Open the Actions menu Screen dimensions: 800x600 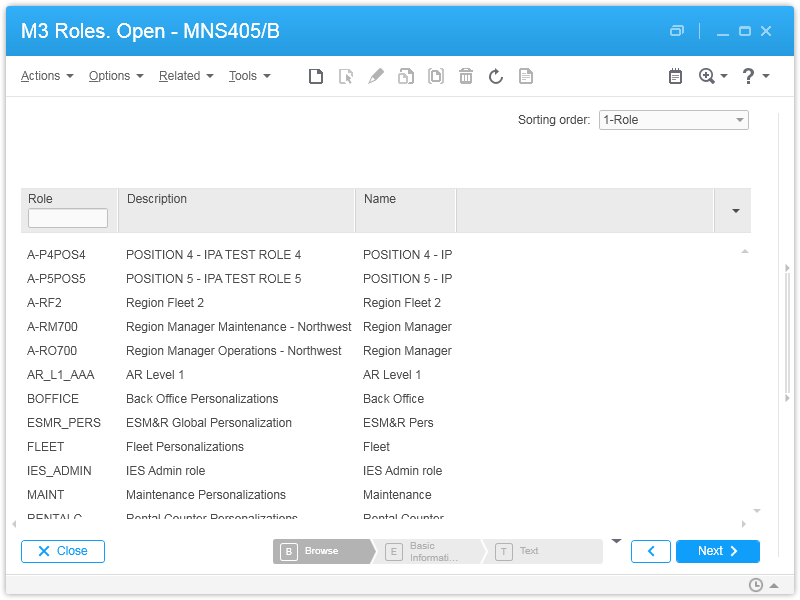pos(47,76)
